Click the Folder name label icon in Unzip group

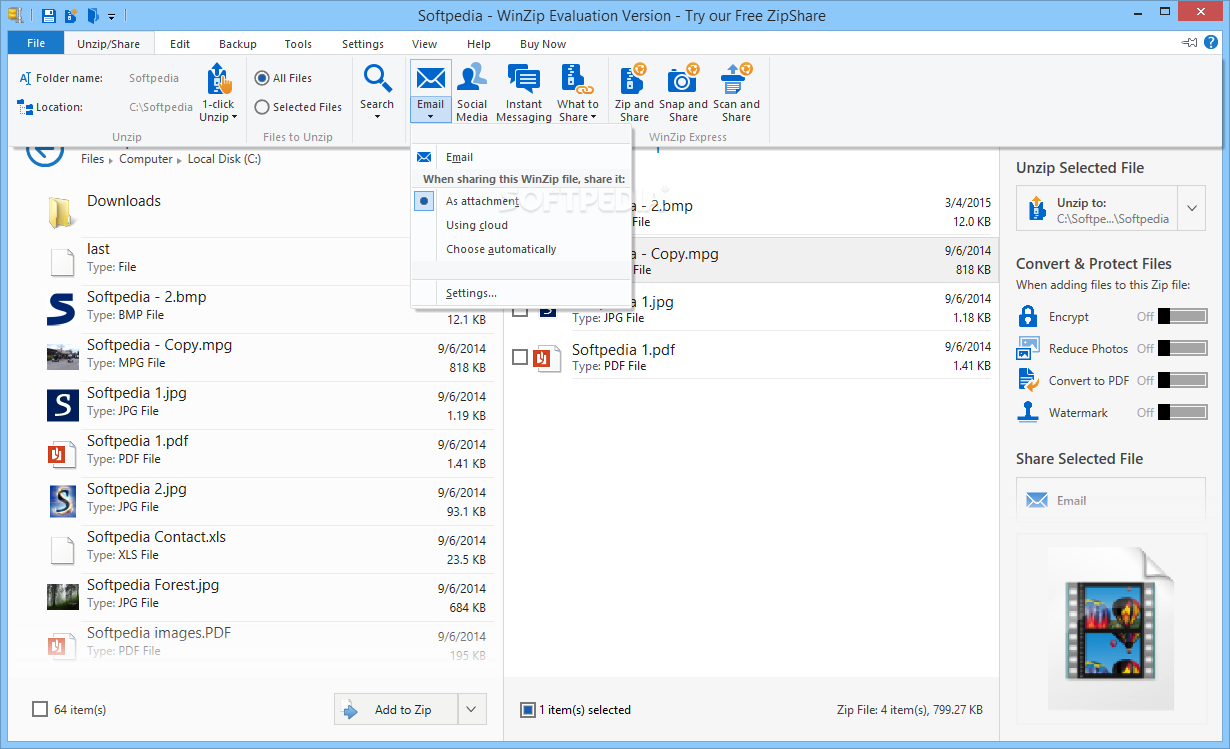(x=25, y=78)
